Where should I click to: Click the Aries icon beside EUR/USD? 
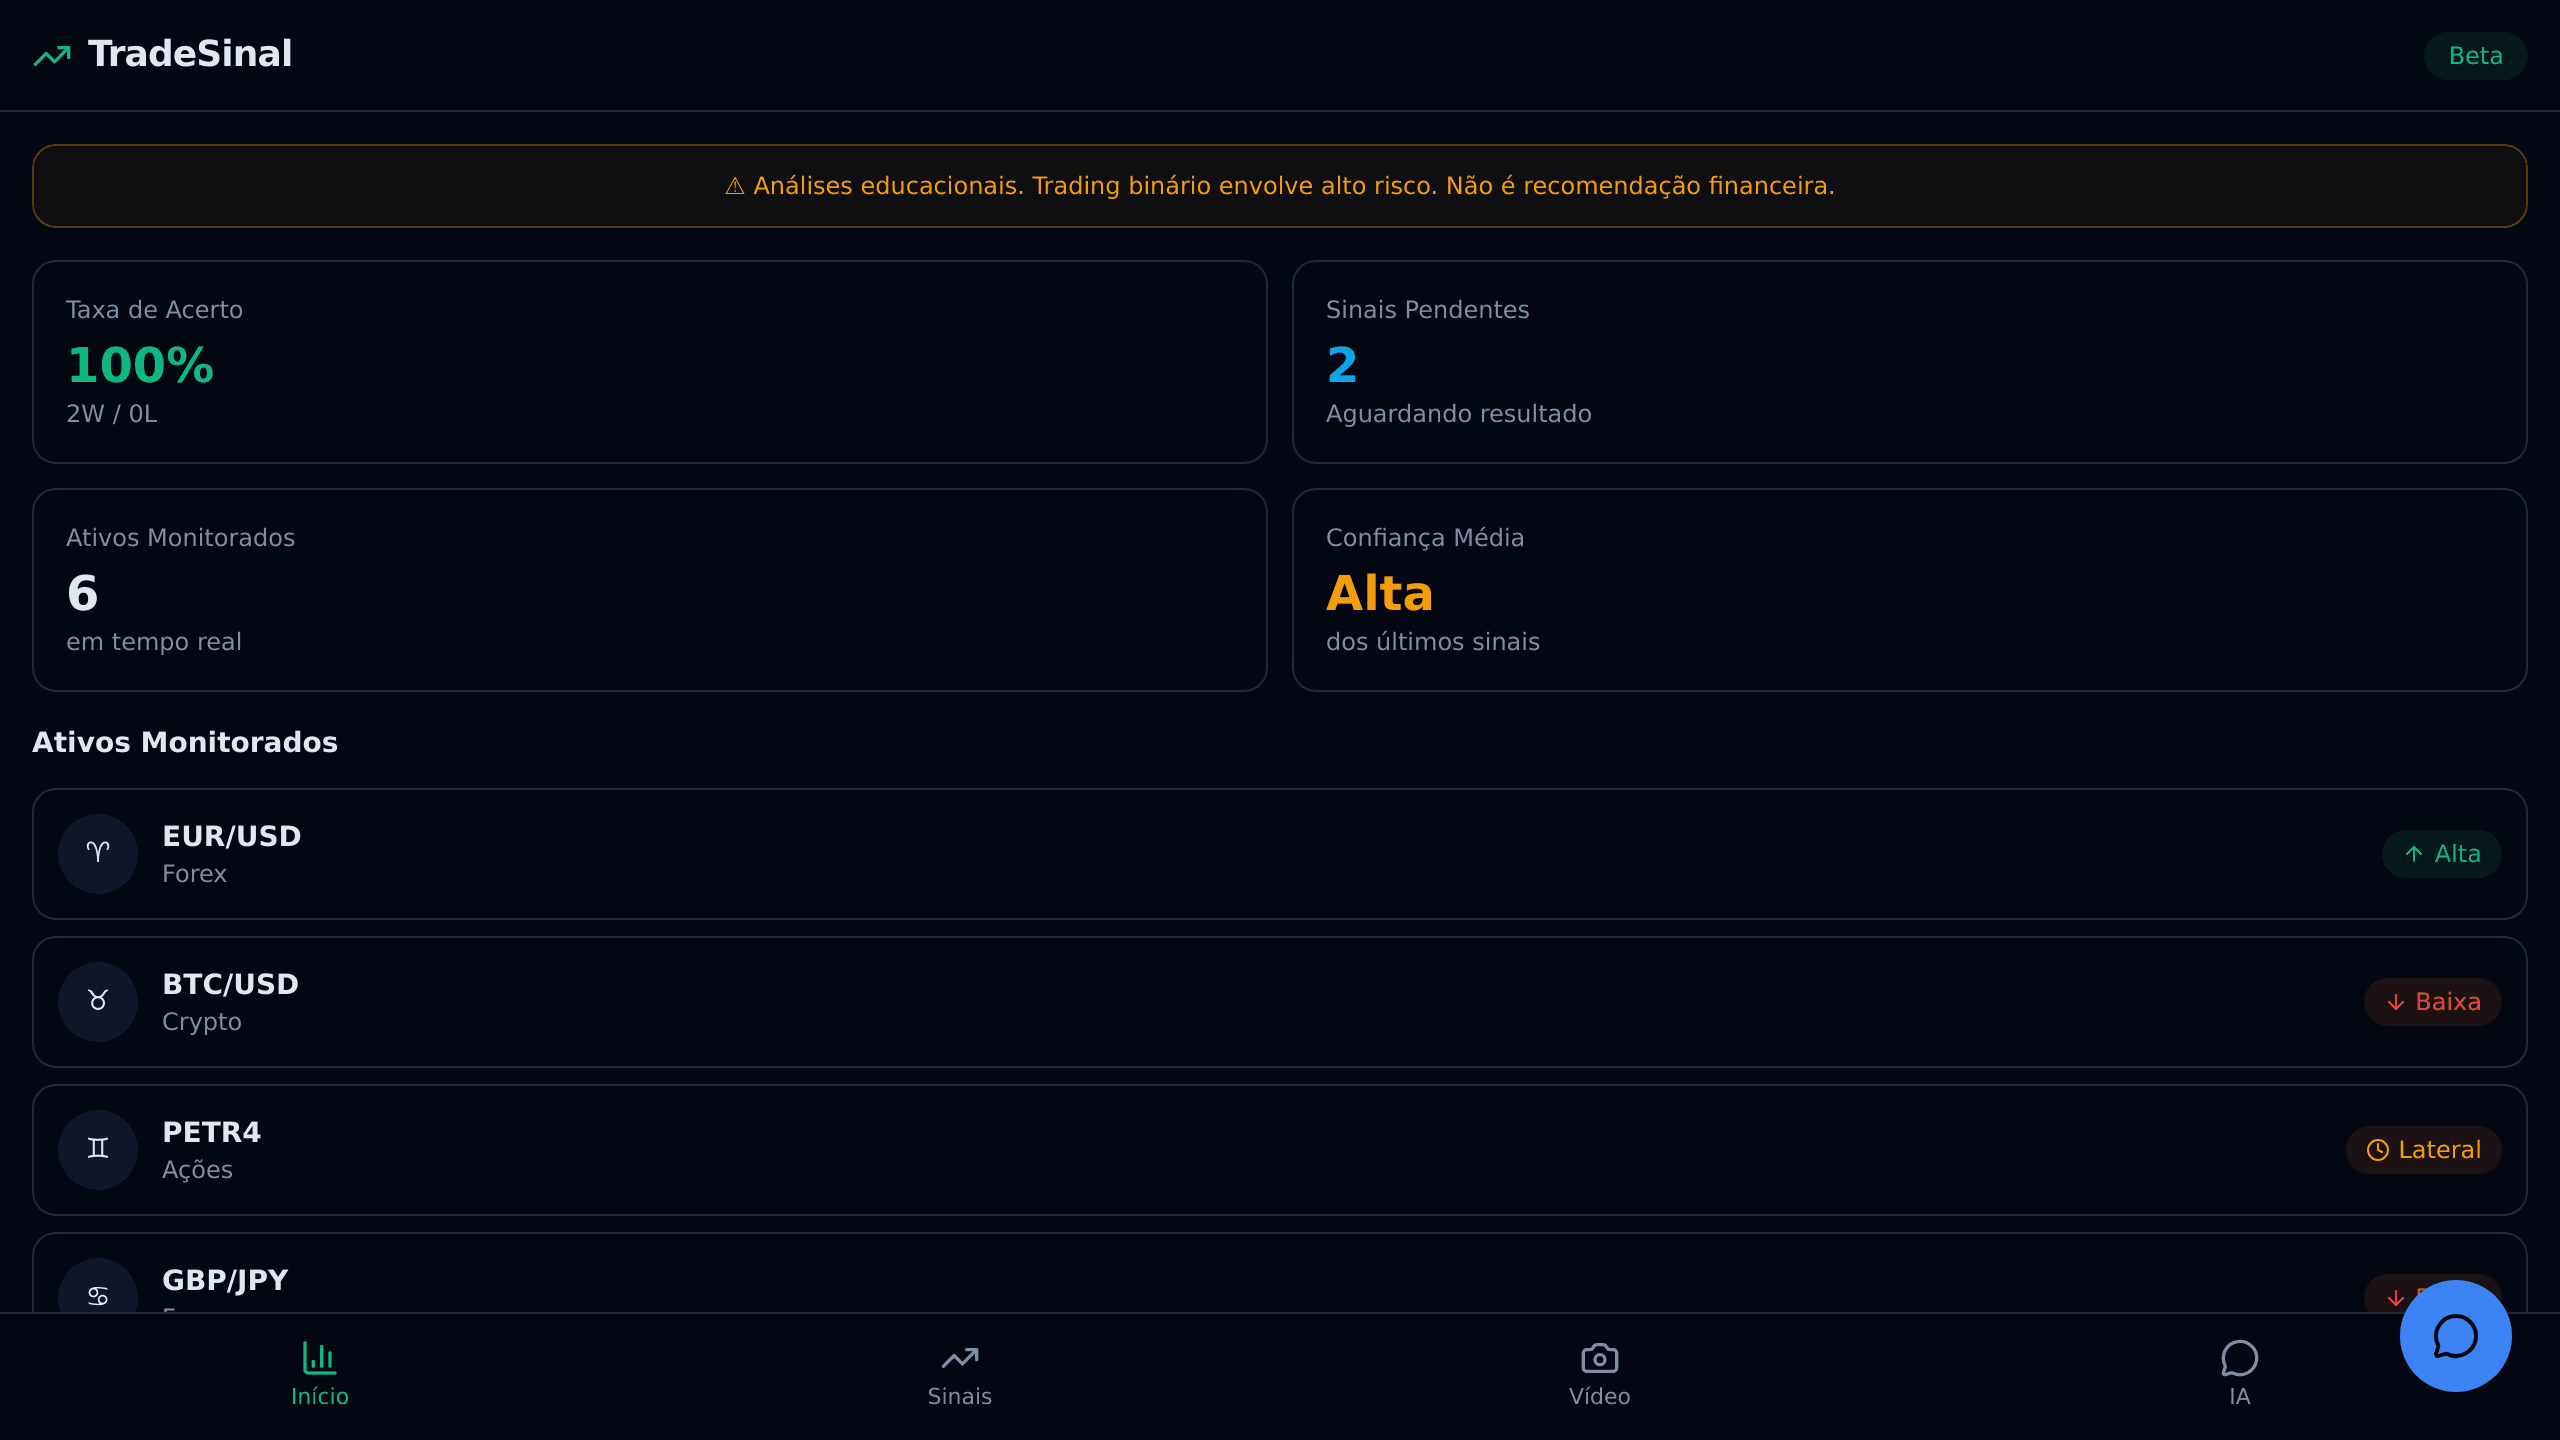click(98, 854)
